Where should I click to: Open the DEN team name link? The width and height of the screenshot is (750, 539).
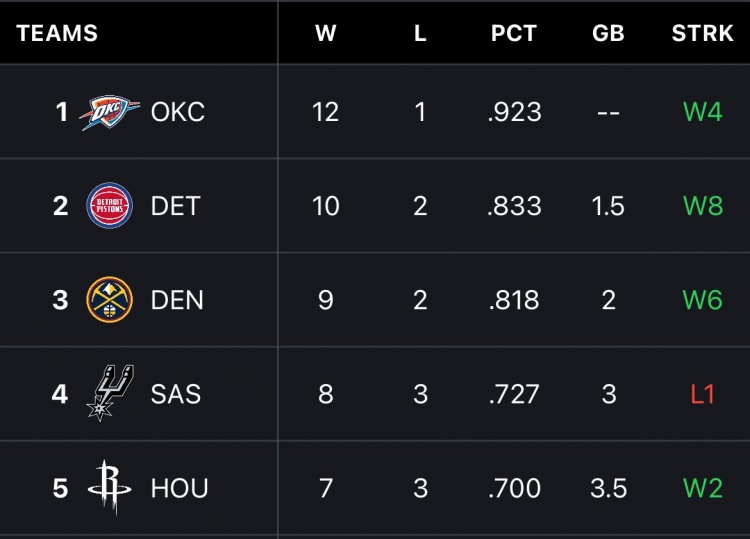point(177,300)
